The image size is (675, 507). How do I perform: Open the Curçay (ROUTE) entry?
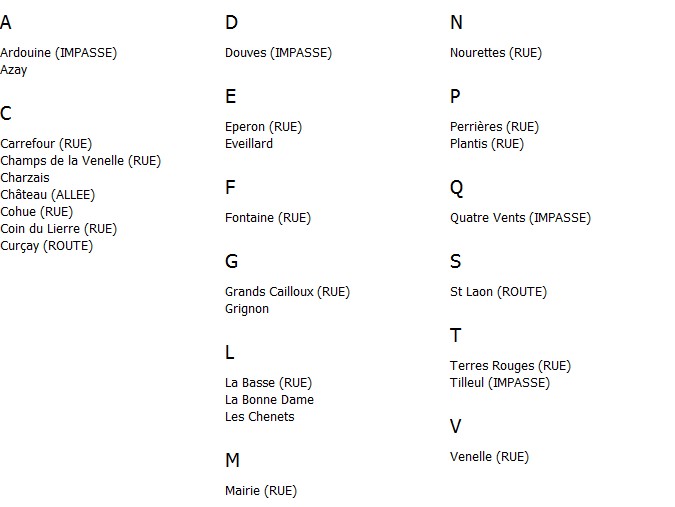46,246
